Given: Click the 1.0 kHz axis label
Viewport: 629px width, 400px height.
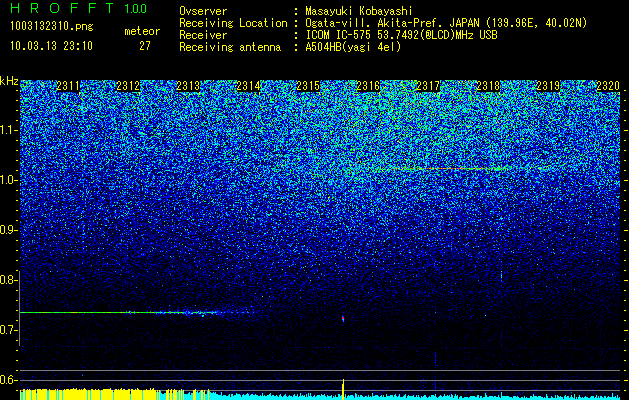Looking at the screenshot, I should 9,180.
